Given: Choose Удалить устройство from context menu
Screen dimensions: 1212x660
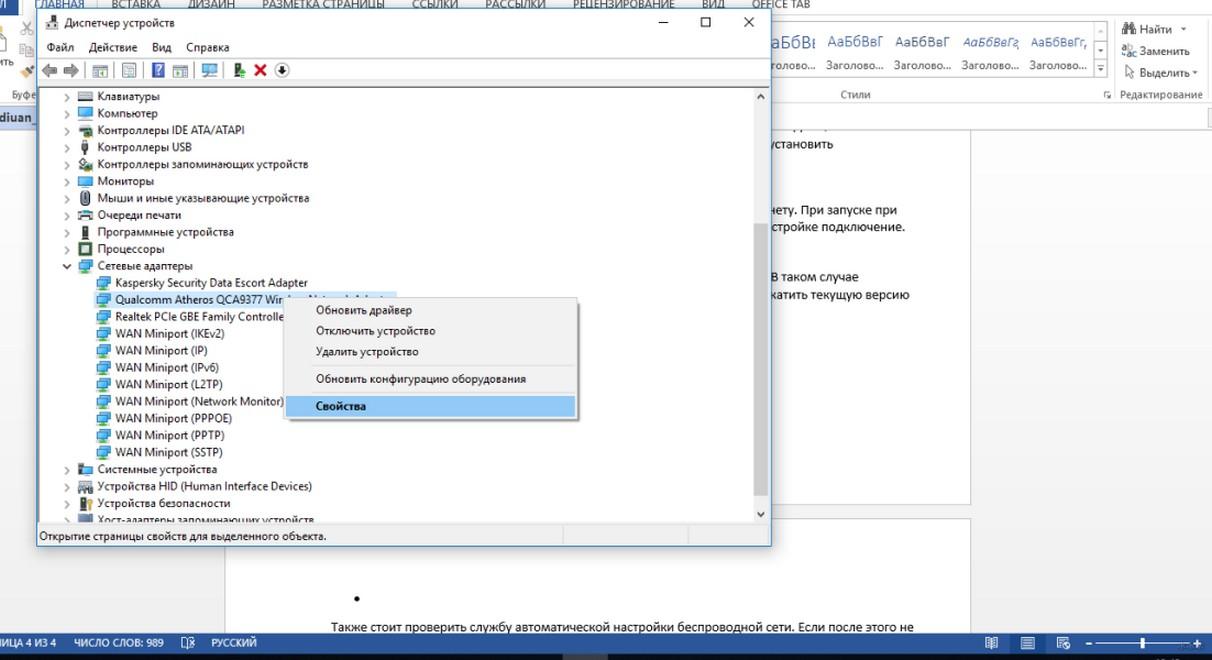Looking at the screenshot, I should click(x=431, y=352).
